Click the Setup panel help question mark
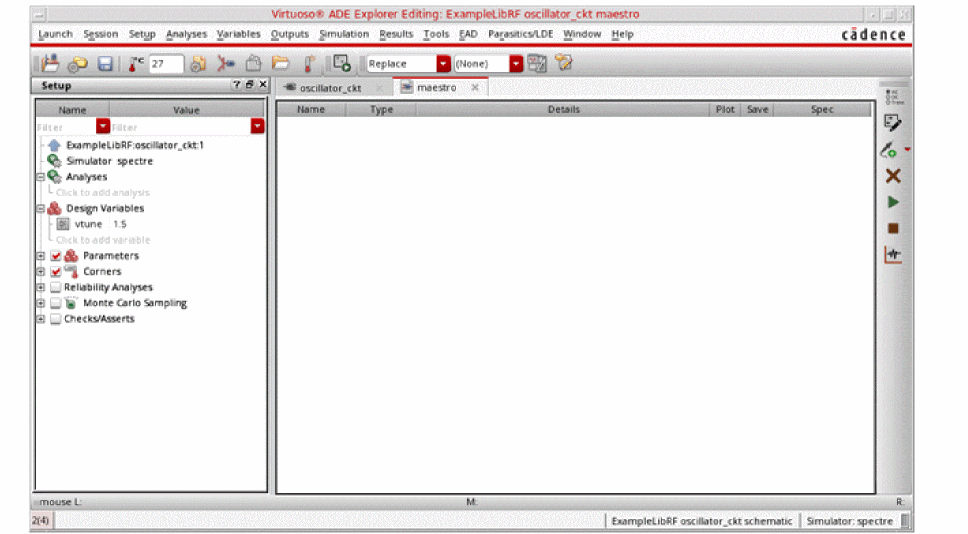The image size is (968, 534). (236, 85)
